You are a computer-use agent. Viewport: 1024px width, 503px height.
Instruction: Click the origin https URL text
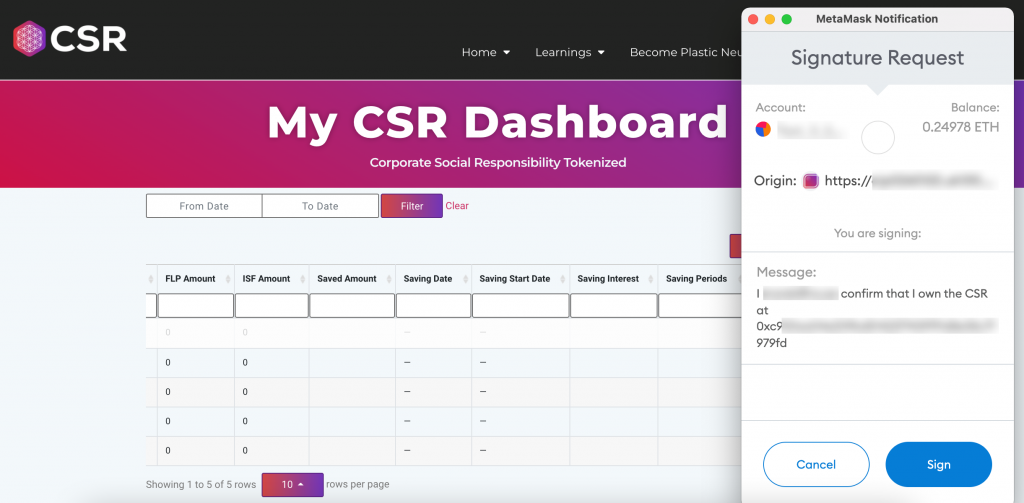coord(911,181)
